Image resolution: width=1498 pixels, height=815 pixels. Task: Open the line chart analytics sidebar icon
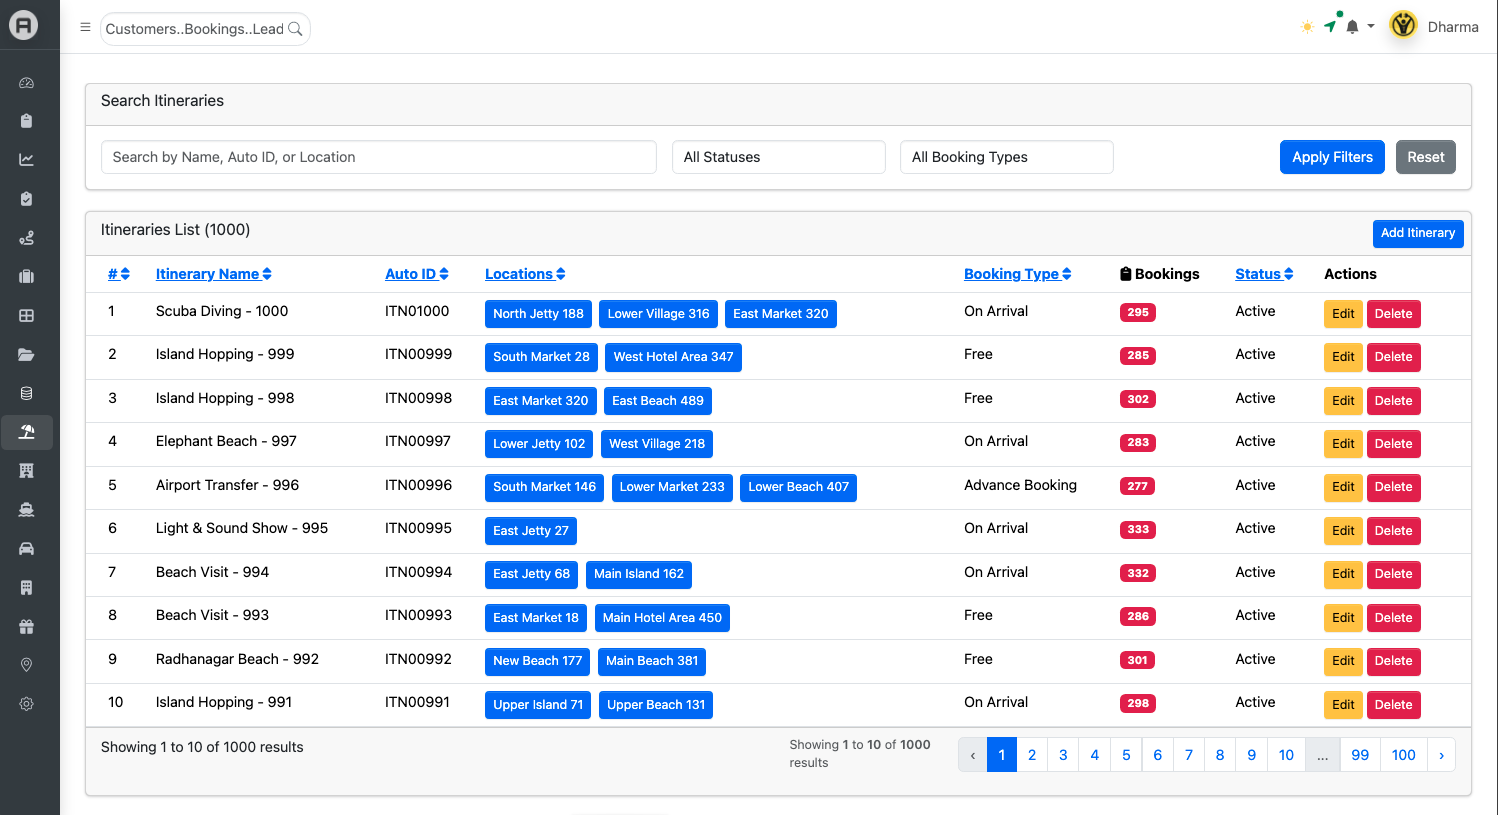pos(27,160)
